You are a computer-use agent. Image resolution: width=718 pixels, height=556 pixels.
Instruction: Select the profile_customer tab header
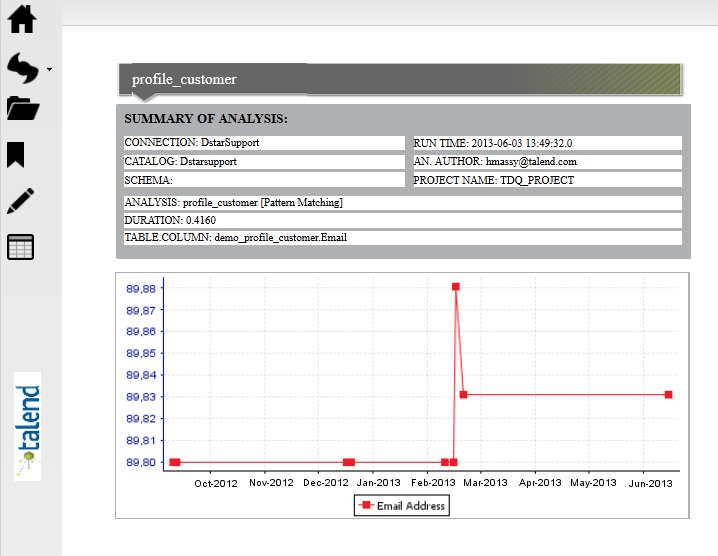coord(184,79)
